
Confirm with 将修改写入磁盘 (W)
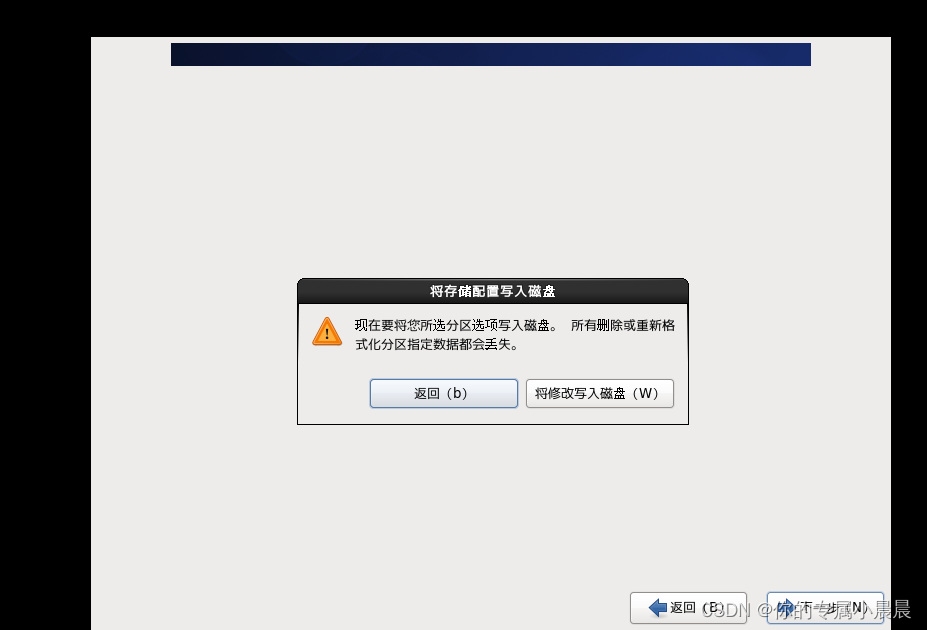pyautogui.click(x=599, y=394)
